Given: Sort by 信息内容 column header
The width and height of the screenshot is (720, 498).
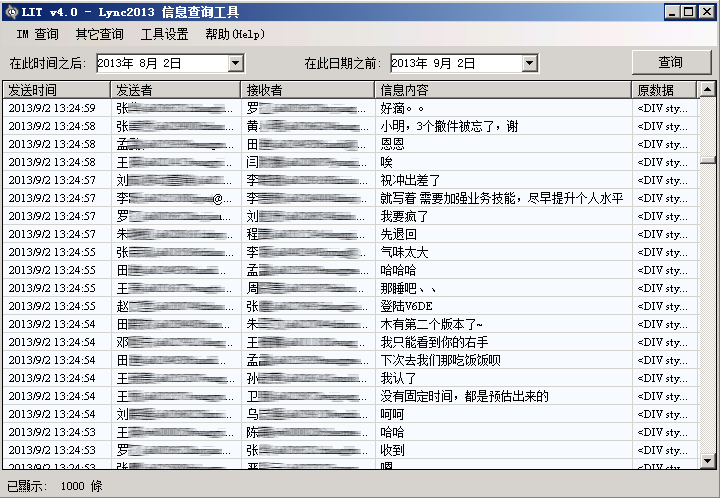Looking at the screenshot, I should coord(502,90).
